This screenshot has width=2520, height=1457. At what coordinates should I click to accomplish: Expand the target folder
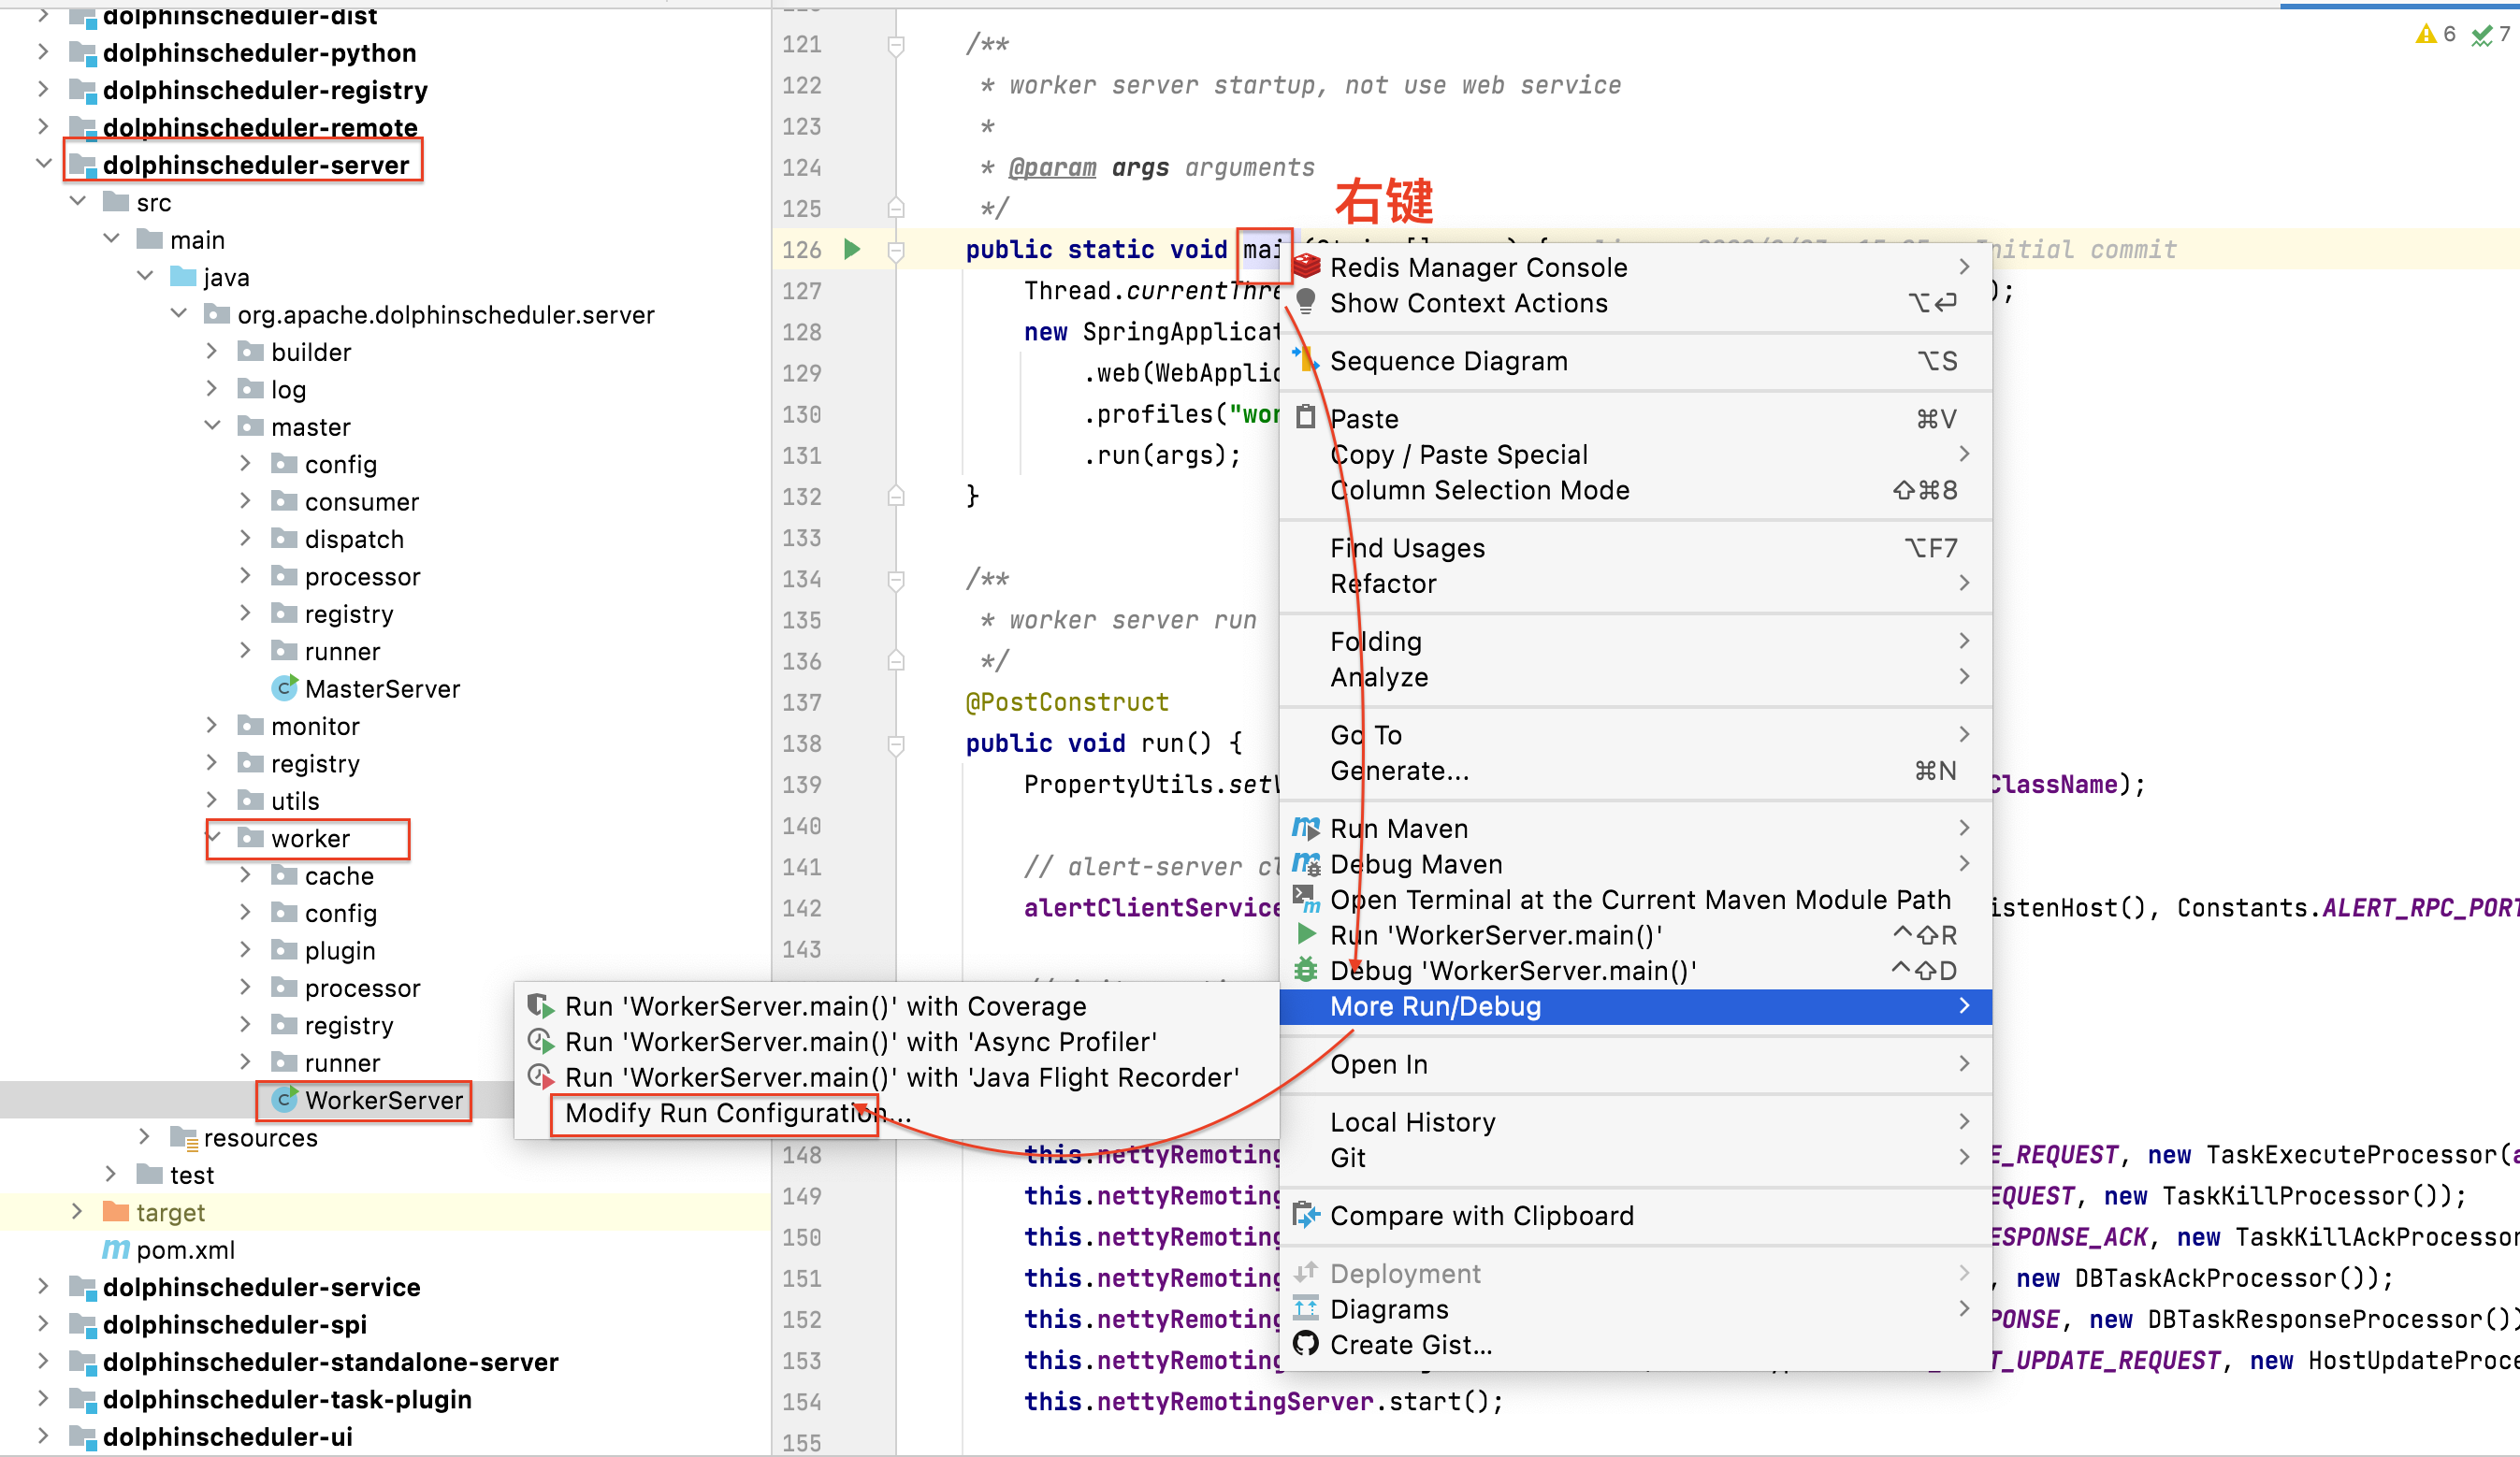pyautogui.click(x=78, y=1211)
